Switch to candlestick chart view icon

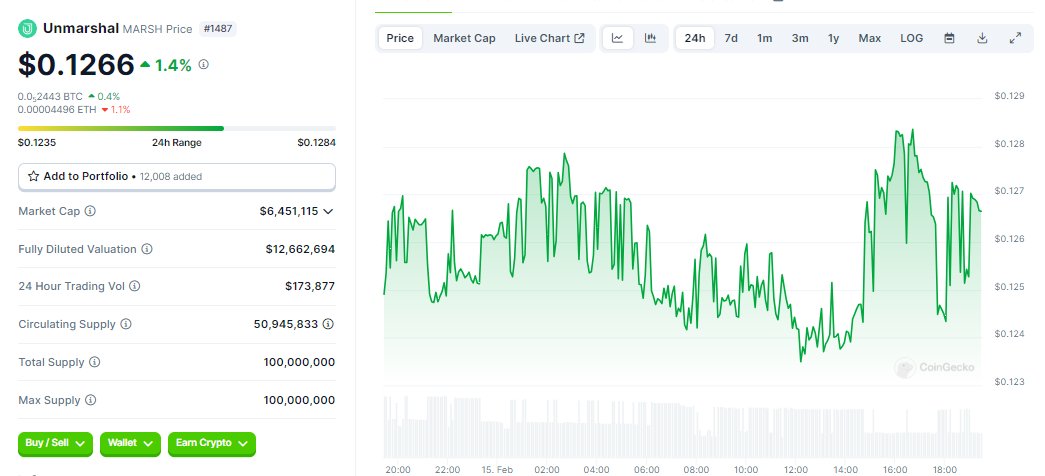(650, 39)
